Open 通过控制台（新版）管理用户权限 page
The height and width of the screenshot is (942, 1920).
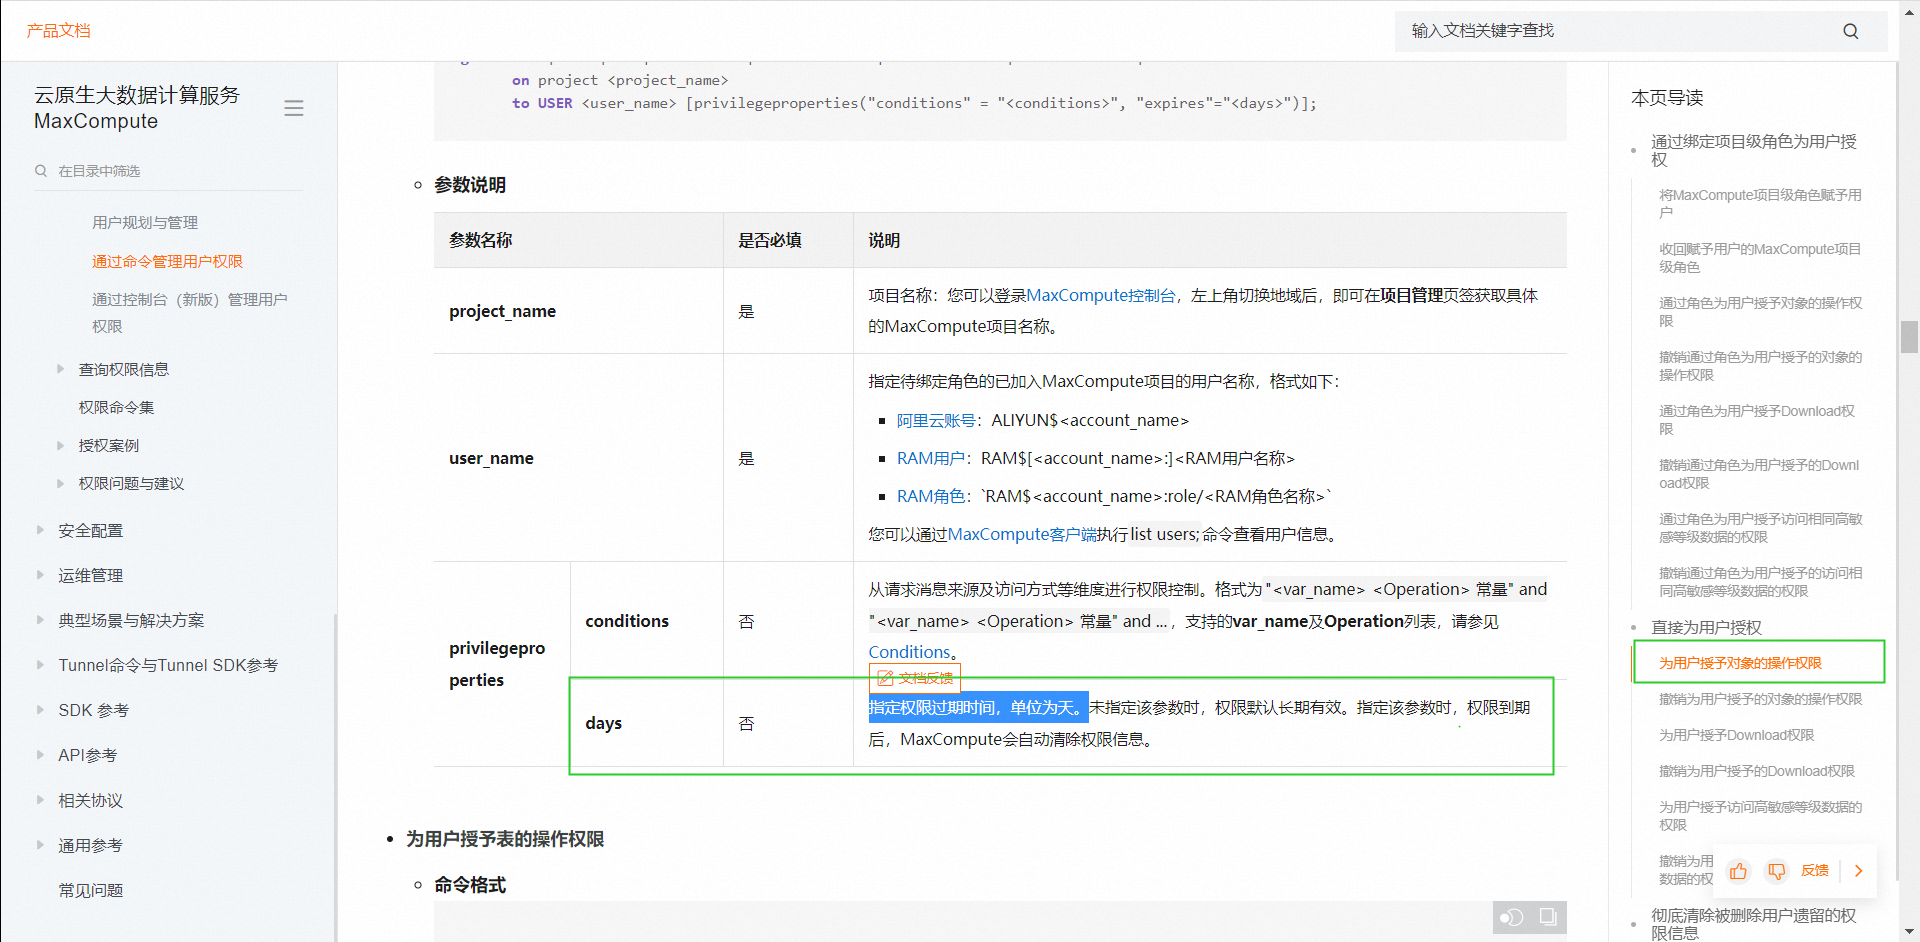(x=190, y=313)
